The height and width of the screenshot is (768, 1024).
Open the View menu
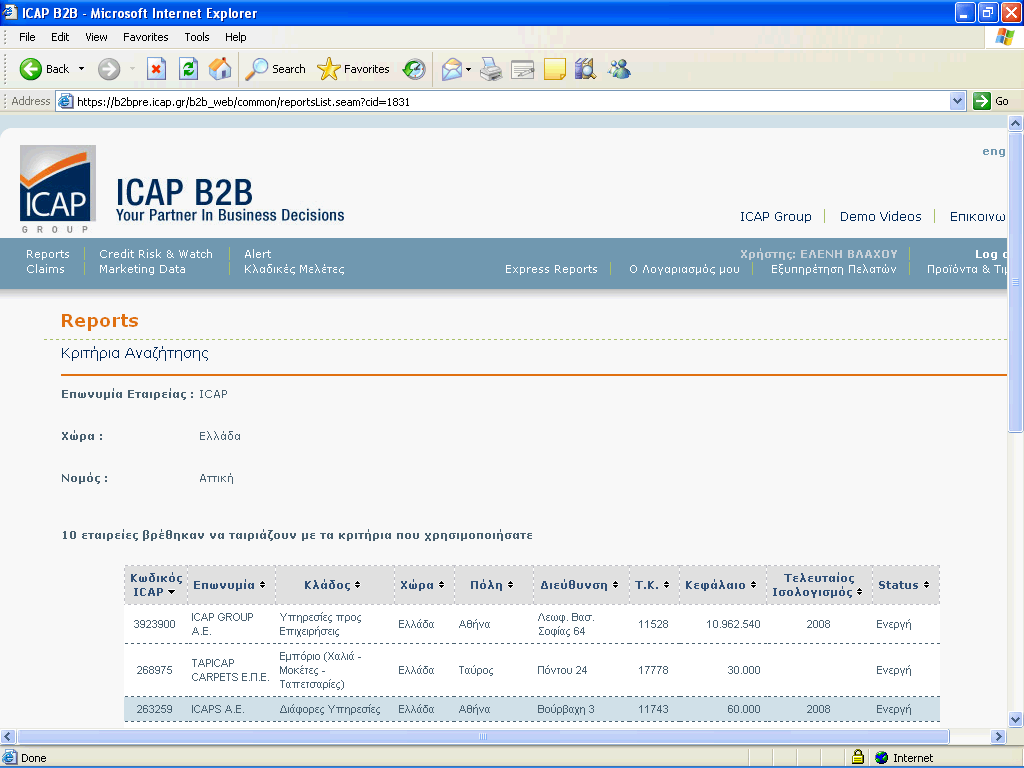(96, 37)
